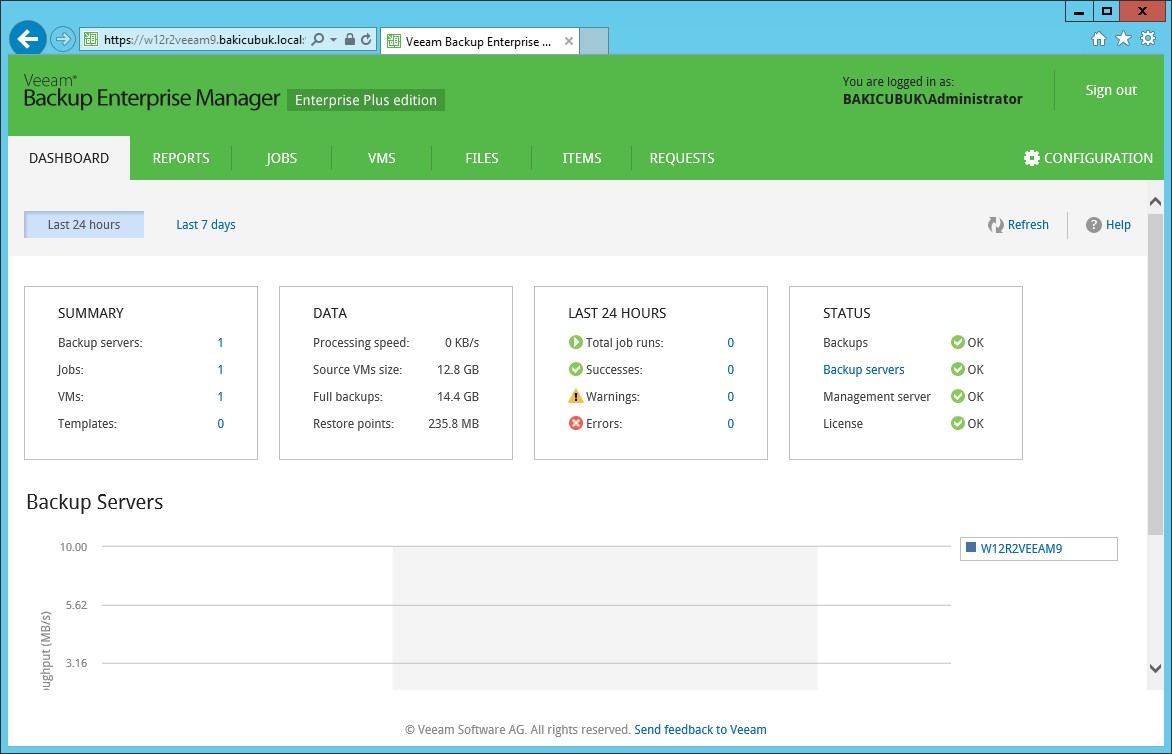
Task: Open the VMS tab
Action: pyautogui.click(x=381, y=158)
